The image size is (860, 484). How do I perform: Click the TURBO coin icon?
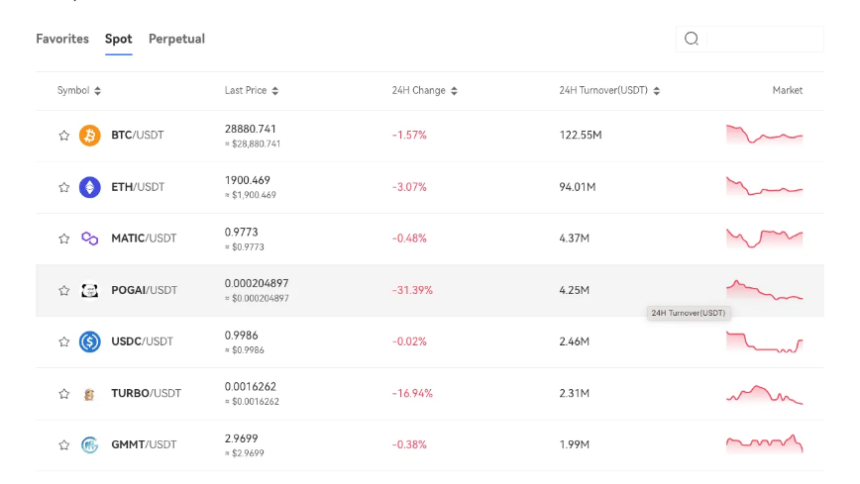pyautogui.click(x=90, y=394)
